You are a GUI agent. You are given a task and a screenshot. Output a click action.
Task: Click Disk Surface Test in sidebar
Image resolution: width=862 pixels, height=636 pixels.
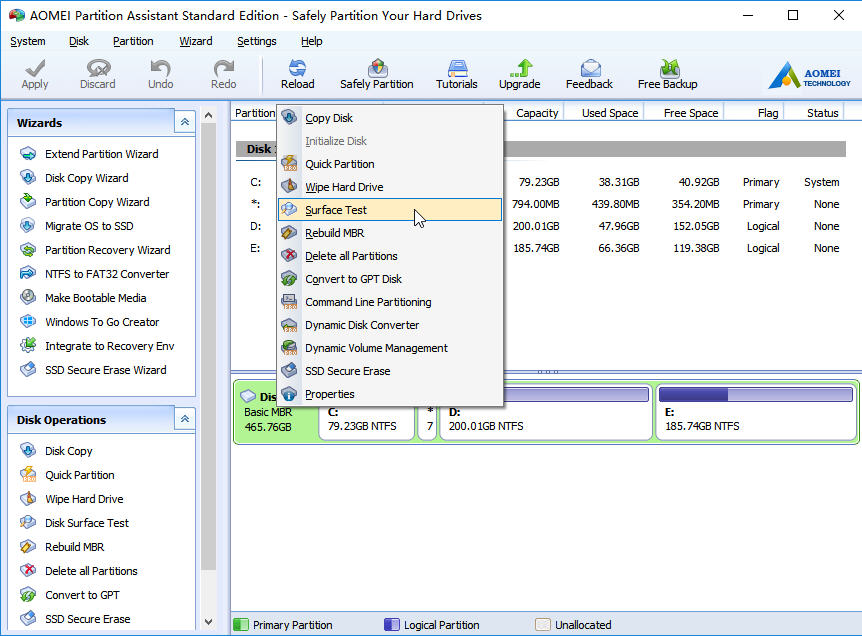tap(87, 523)
